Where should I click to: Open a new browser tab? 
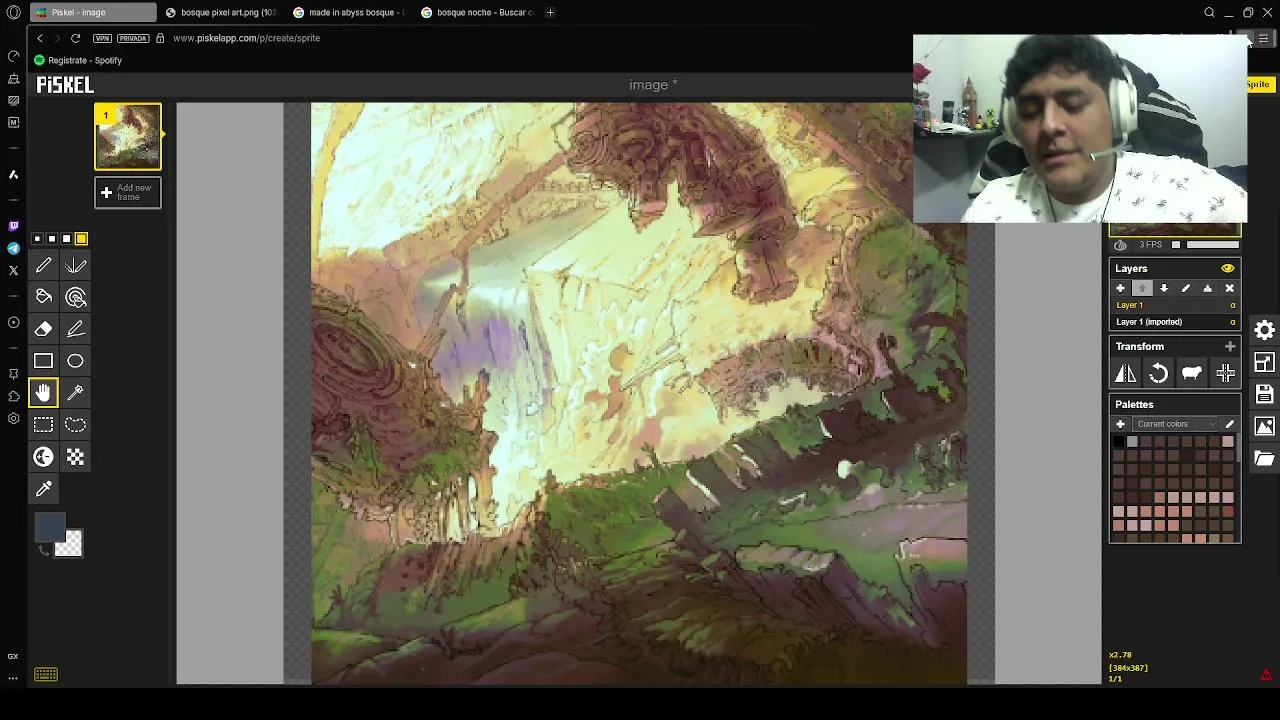550,12
